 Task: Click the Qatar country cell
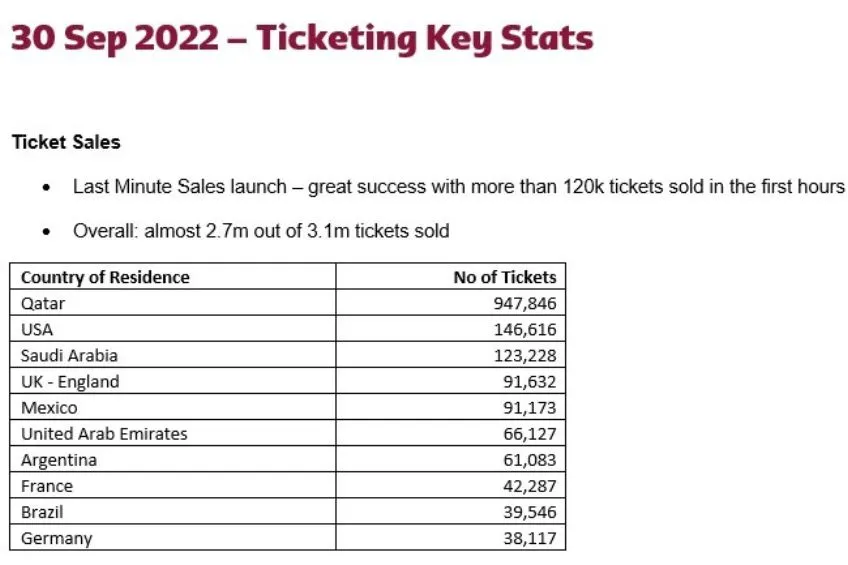43,303
